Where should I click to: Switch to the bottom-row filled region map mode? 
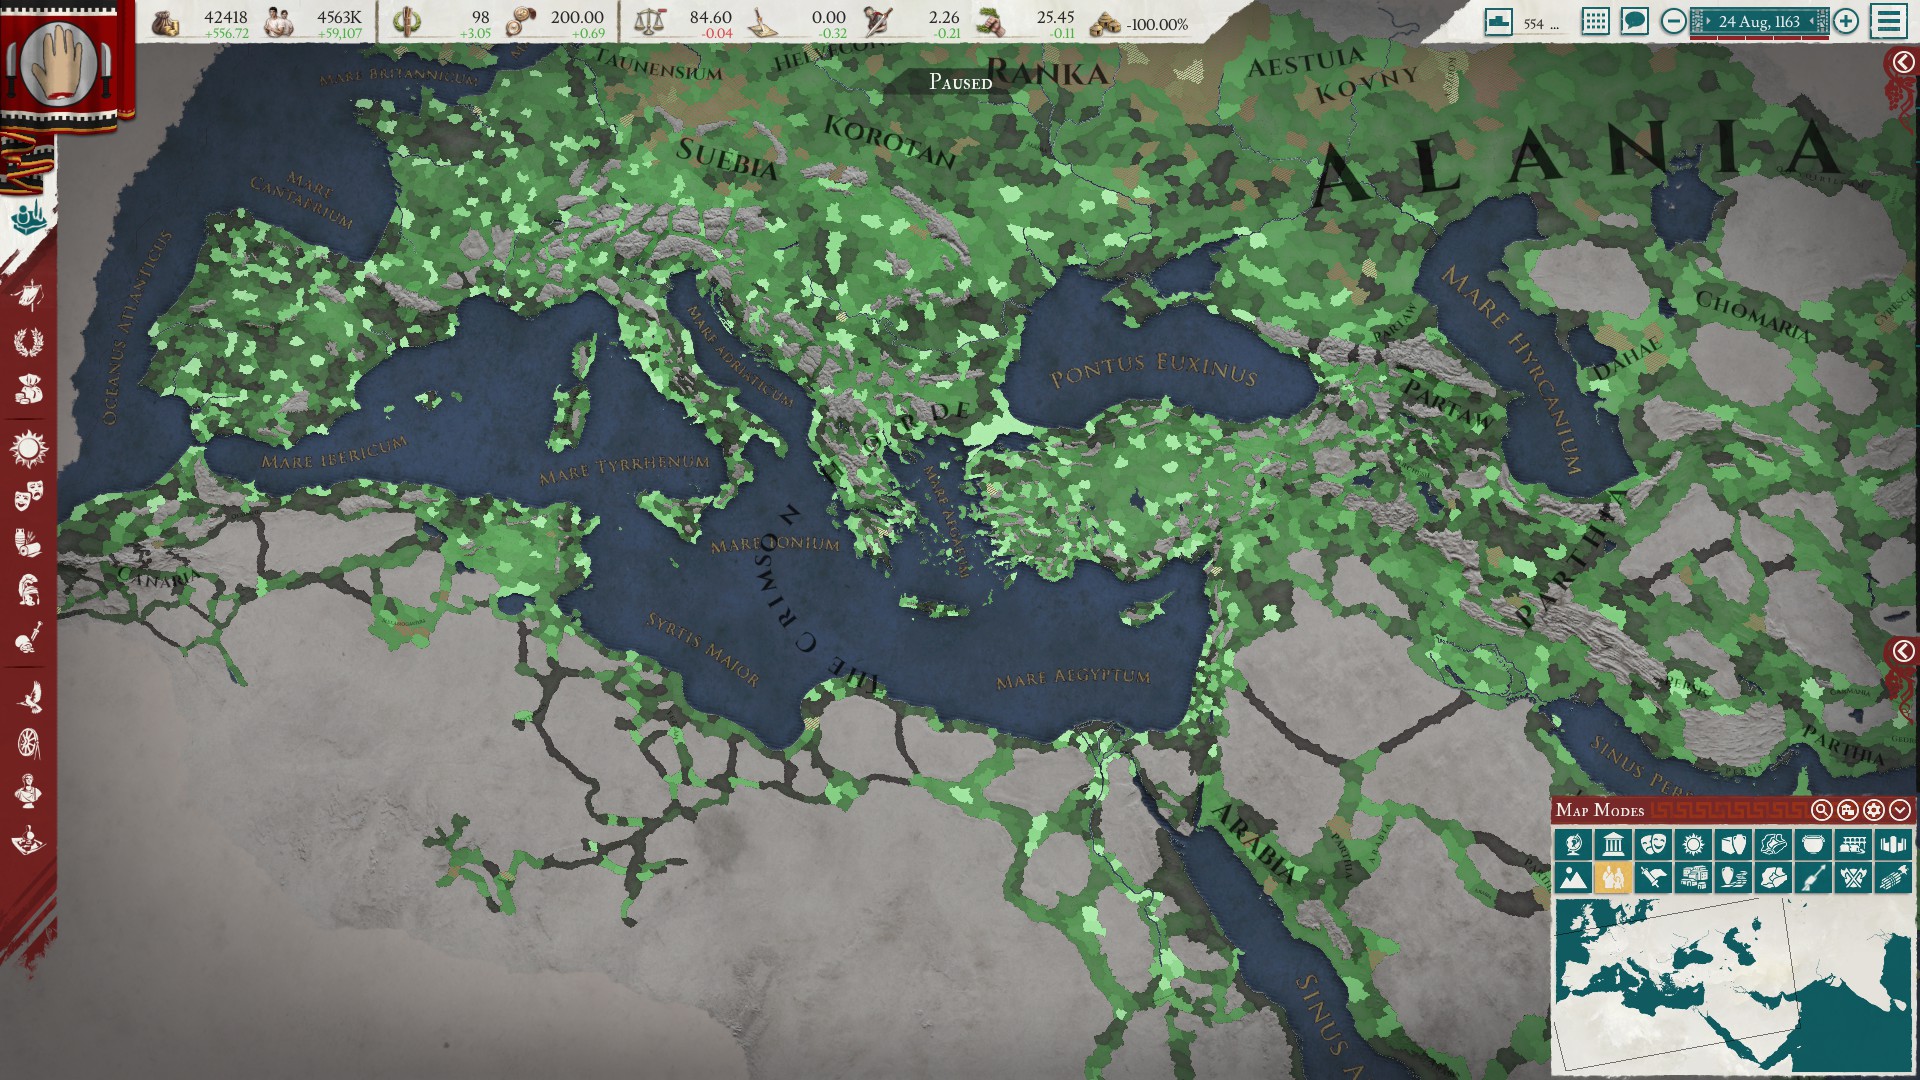(1773, 878)
